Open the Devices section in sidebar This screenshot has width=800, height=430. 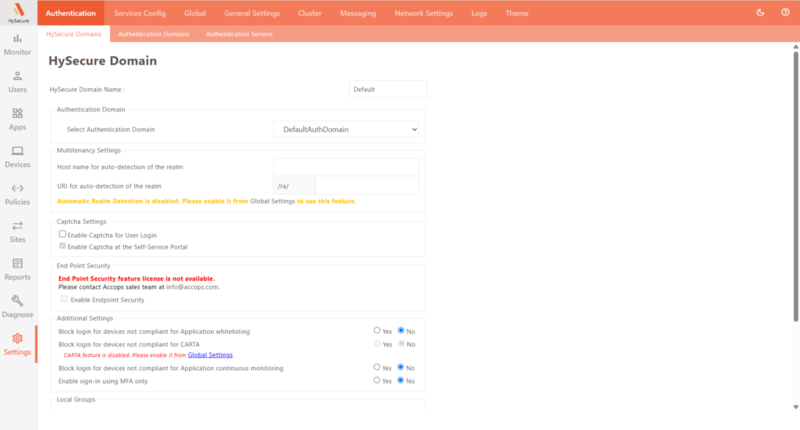click(x=17, y=157)
